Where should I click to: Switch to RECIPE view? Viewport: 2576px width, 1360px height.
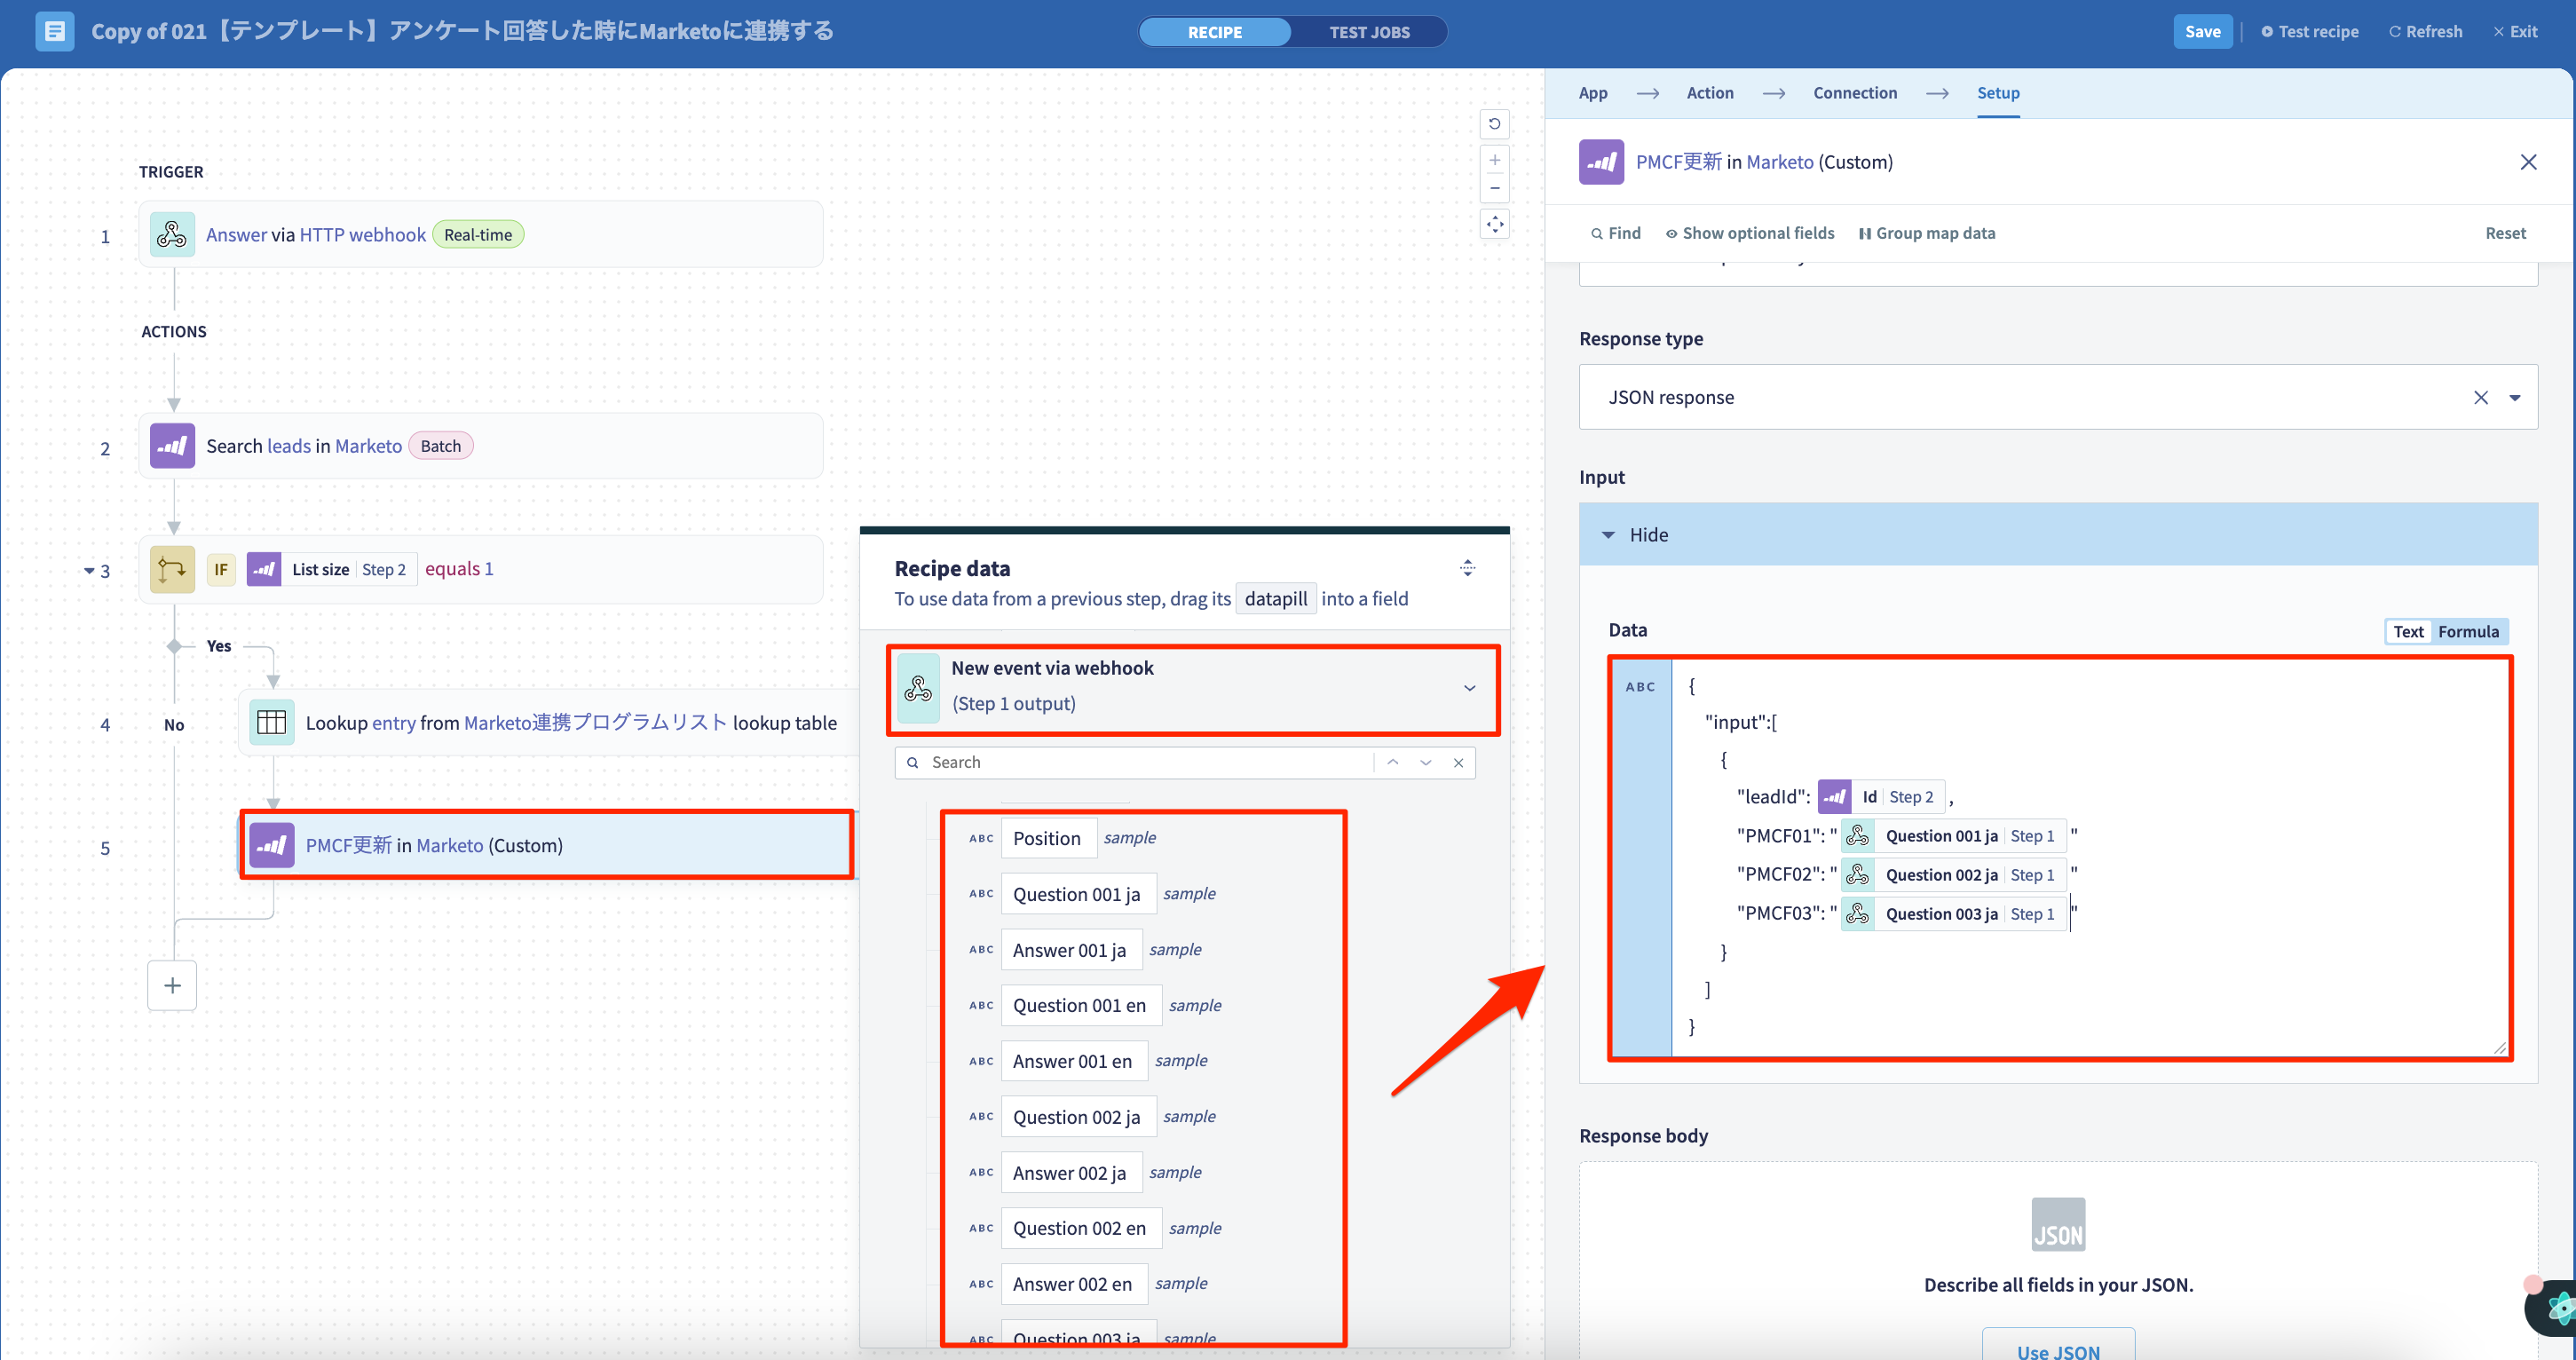1215,32
